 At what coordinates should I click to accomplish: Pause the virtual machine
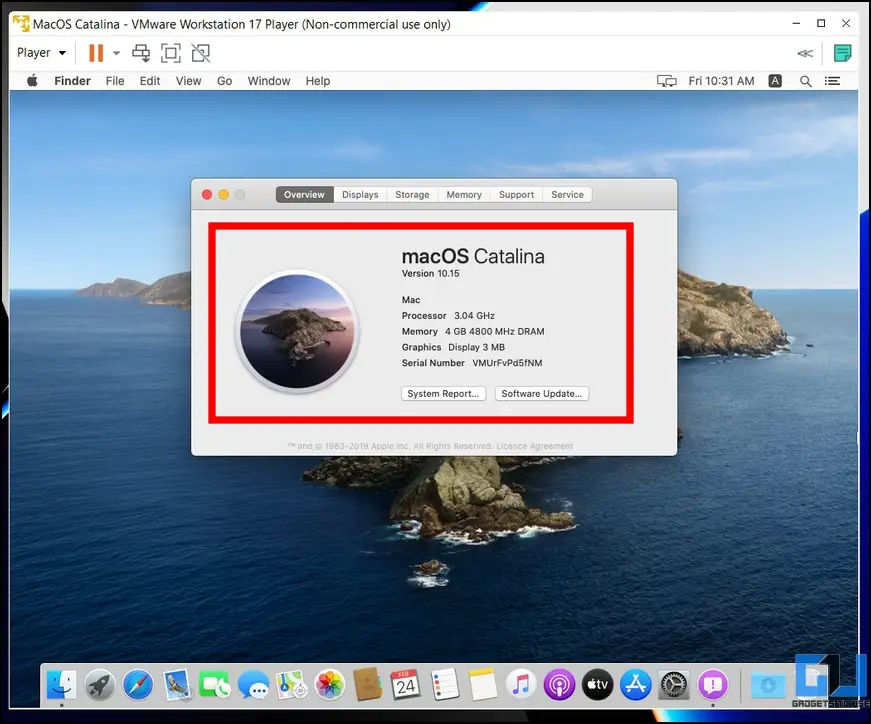click(96, 53)
